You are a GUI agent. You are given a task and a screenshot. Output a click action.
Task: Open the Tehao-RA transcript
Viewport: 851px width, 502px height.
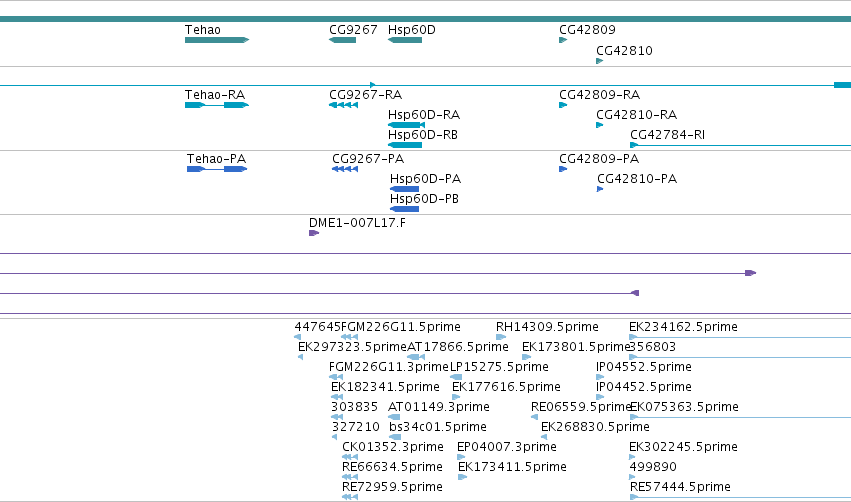[217, 105]
